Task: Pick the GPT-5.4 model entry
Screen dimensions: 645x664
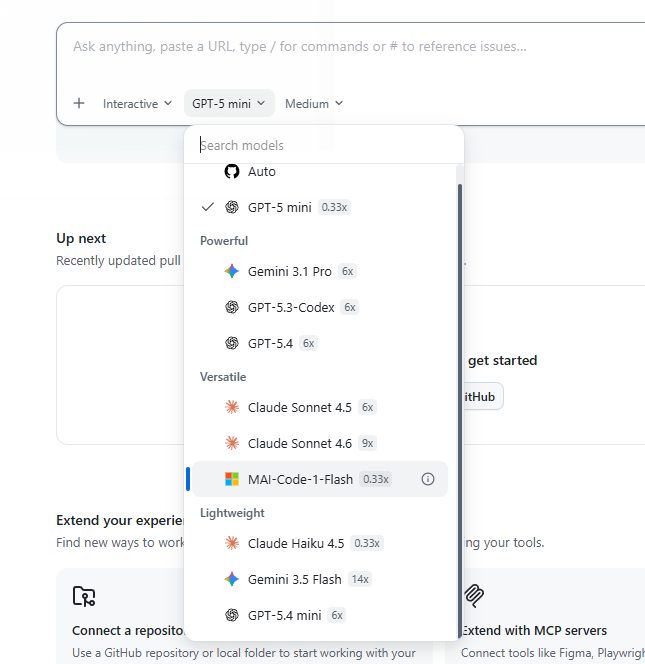Action: [320, 343]
